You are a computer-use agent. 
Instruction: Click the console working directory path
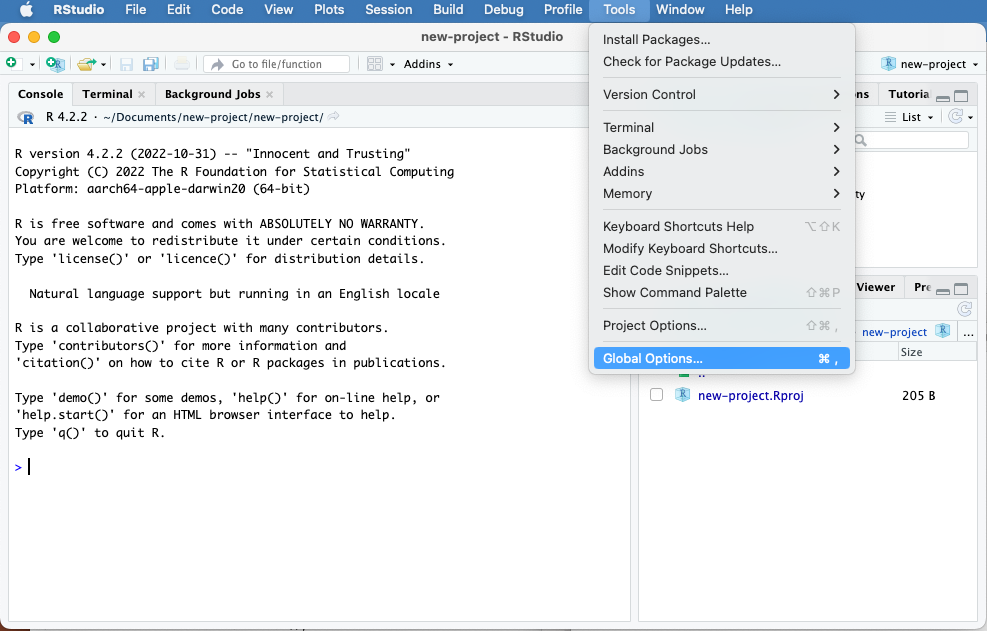coord(213,117)
